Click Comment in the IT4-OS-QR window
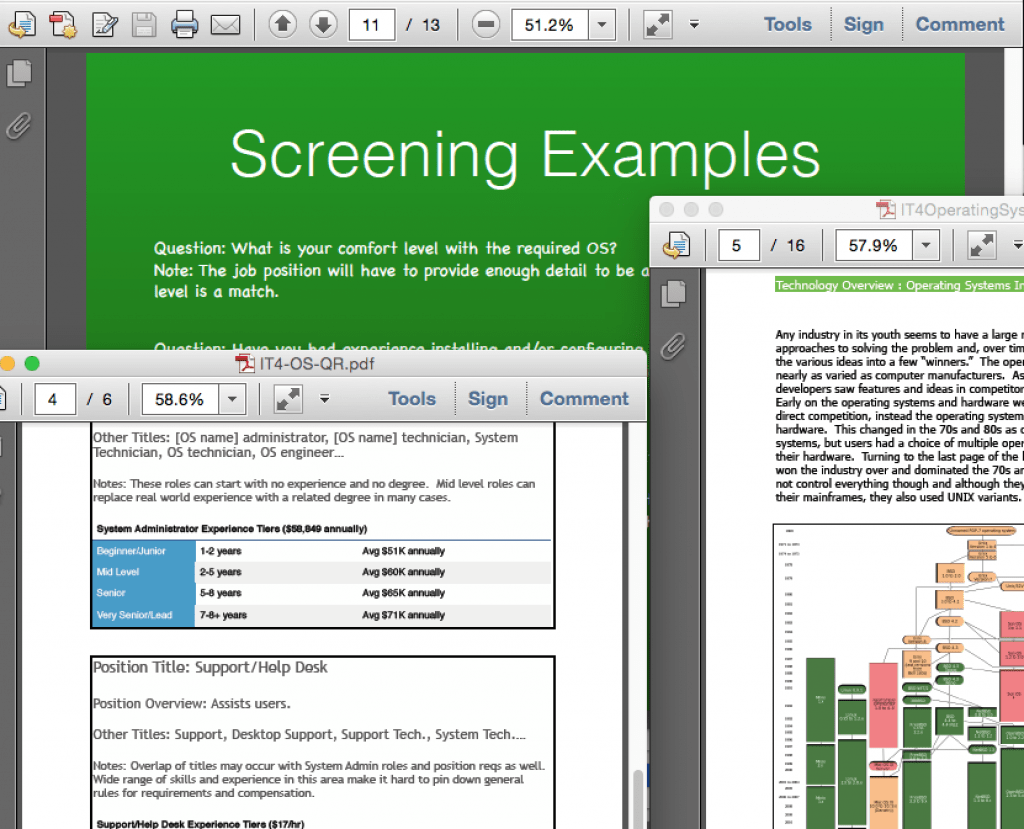Viewport: 1024px width, 829px height. pos(584,399)
